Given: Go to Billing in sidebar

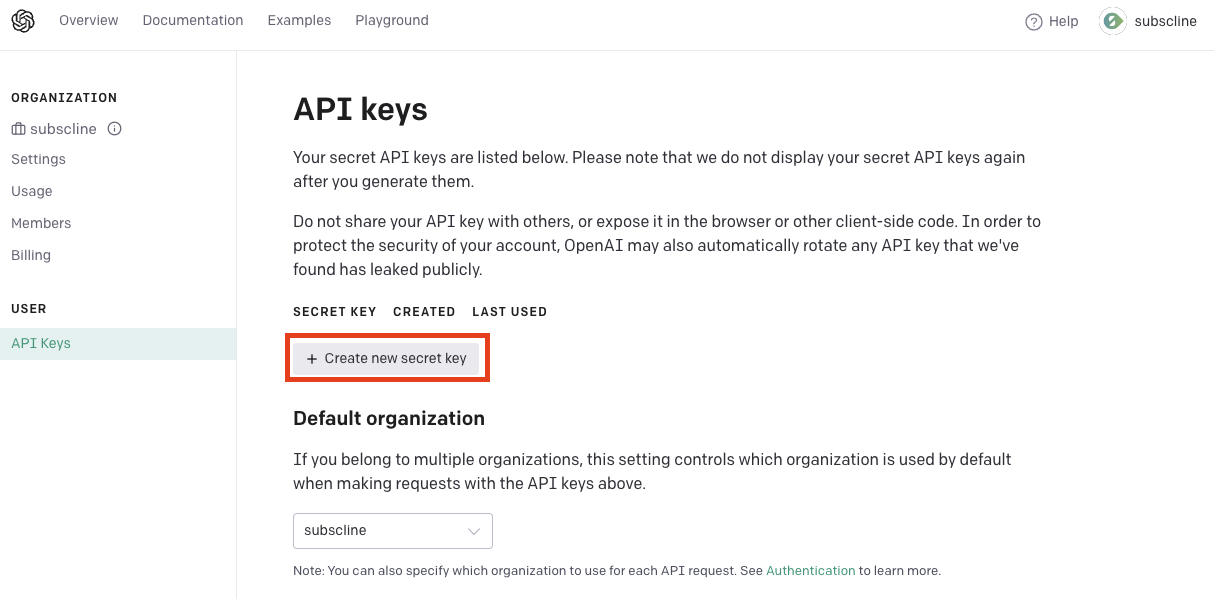Looking at the screenshot, I should coord(31,256).
